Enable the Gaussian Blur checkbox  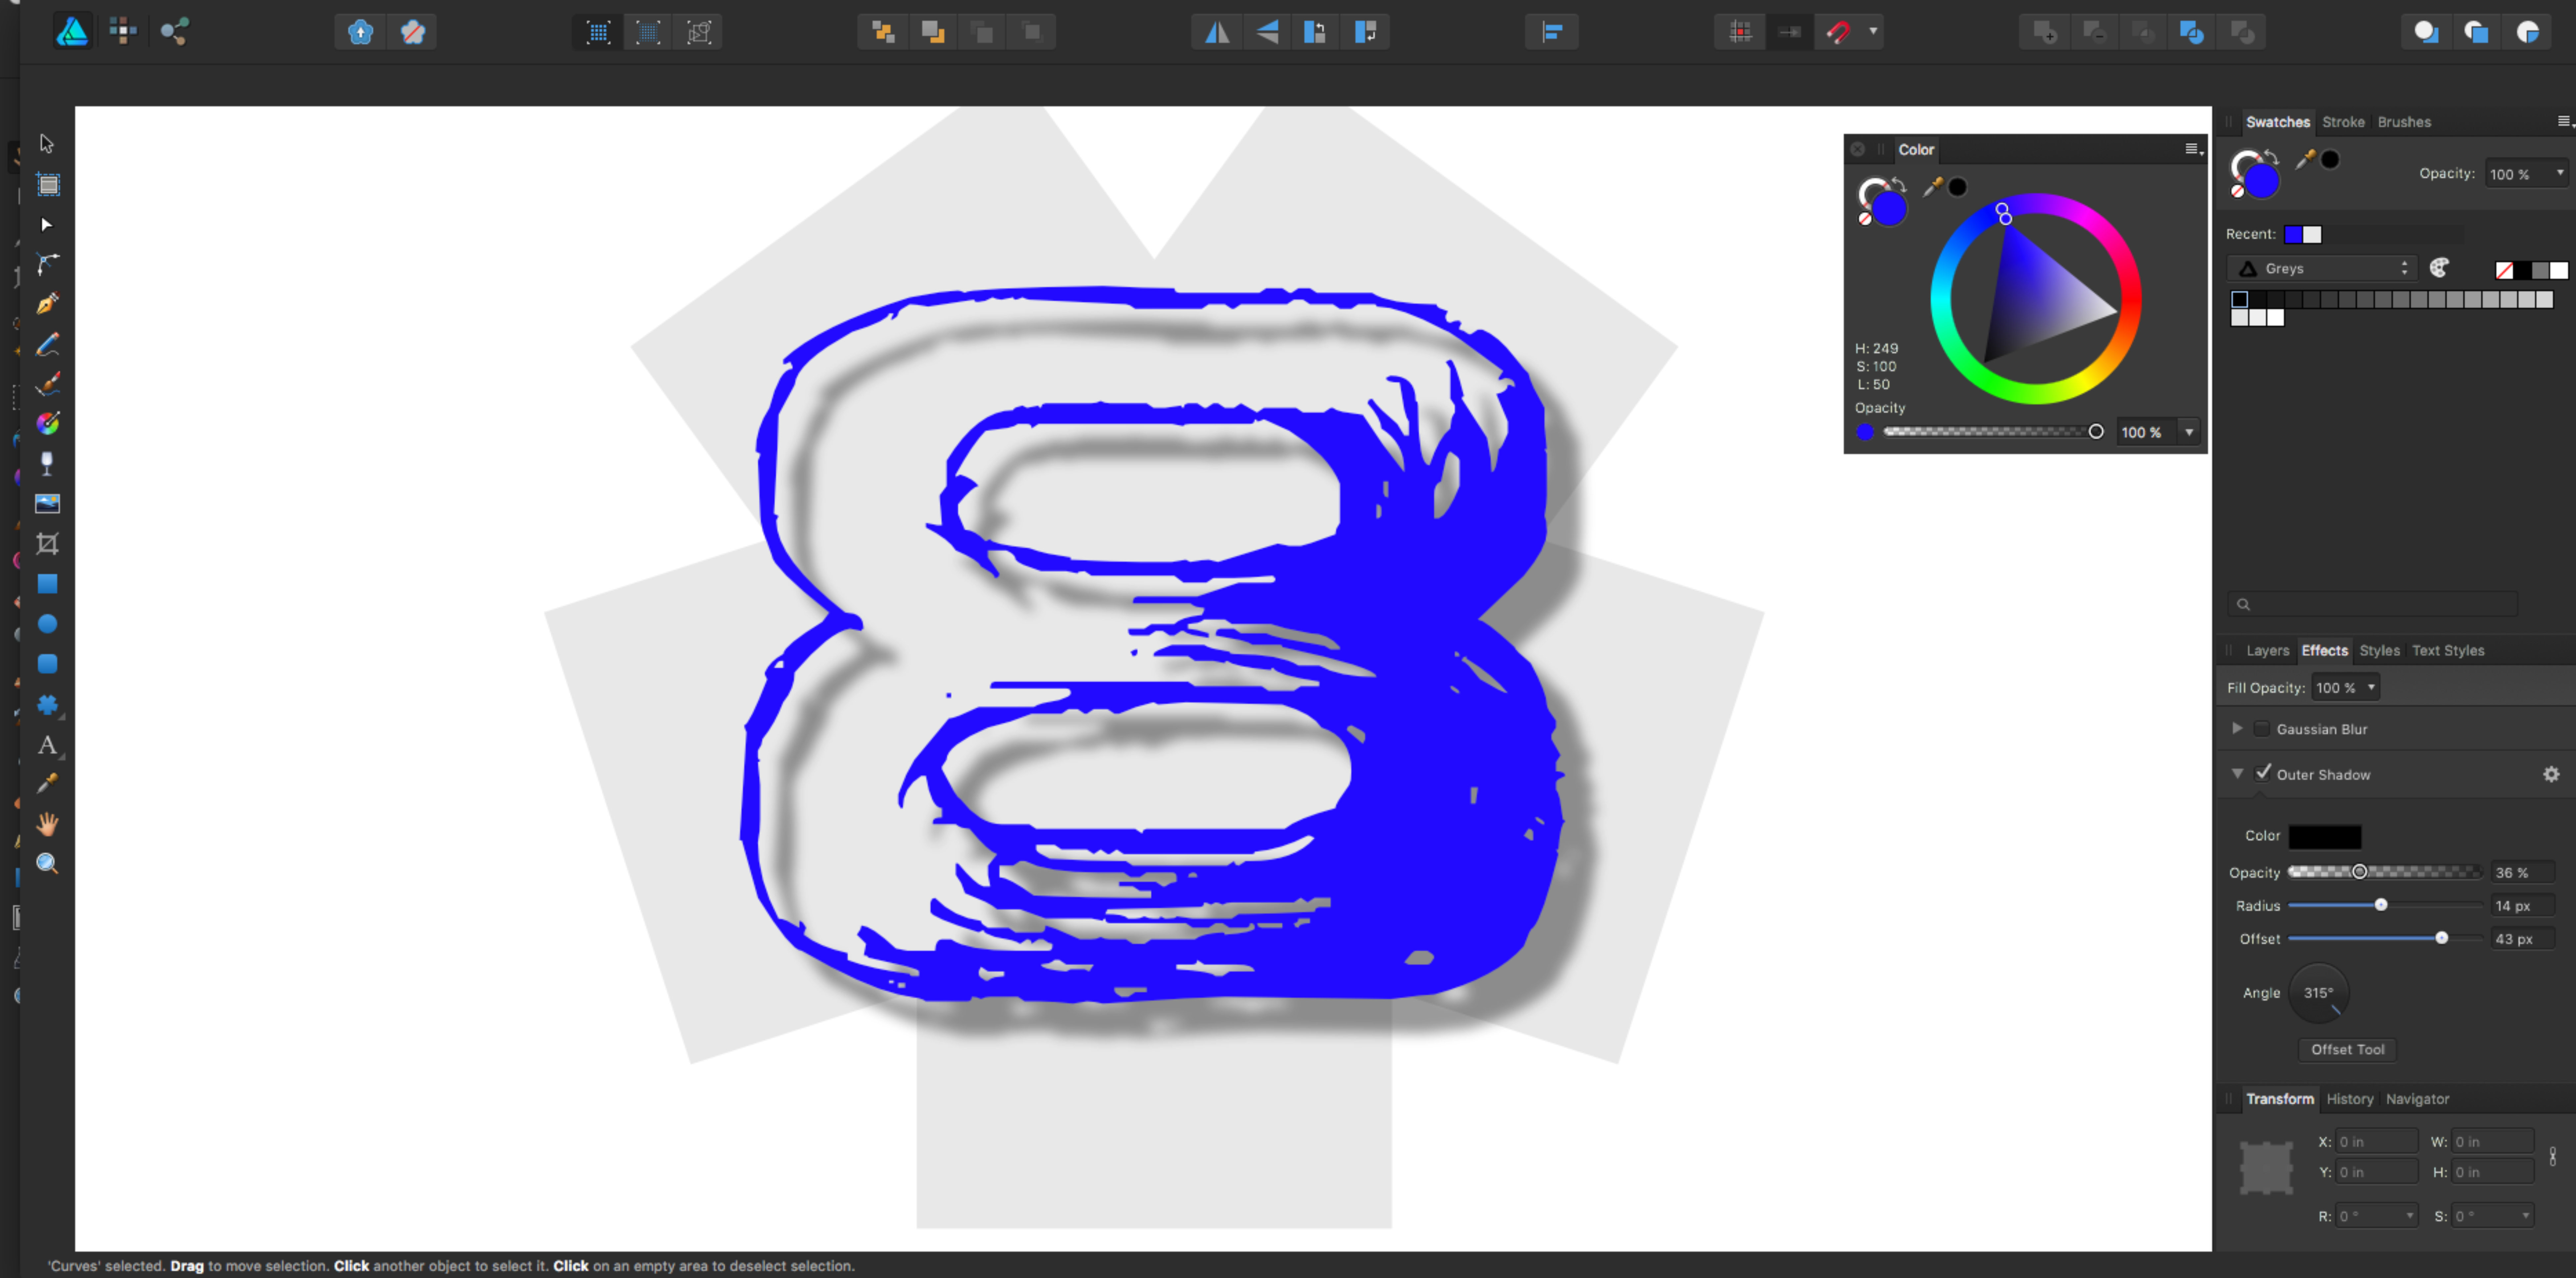[x=2262, y=729]
